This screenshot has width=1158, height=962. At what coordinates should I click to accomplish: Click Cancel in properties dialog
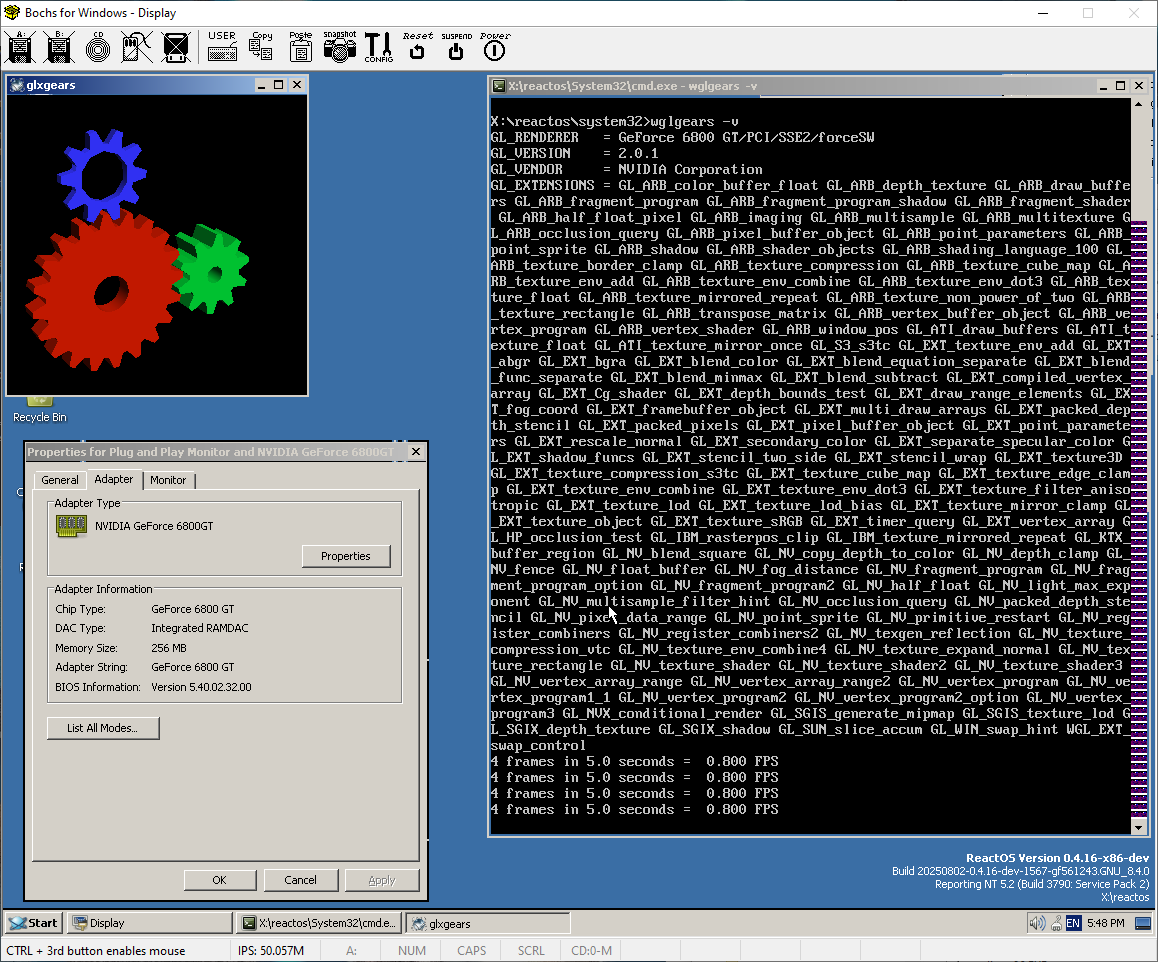coord(301,880)
